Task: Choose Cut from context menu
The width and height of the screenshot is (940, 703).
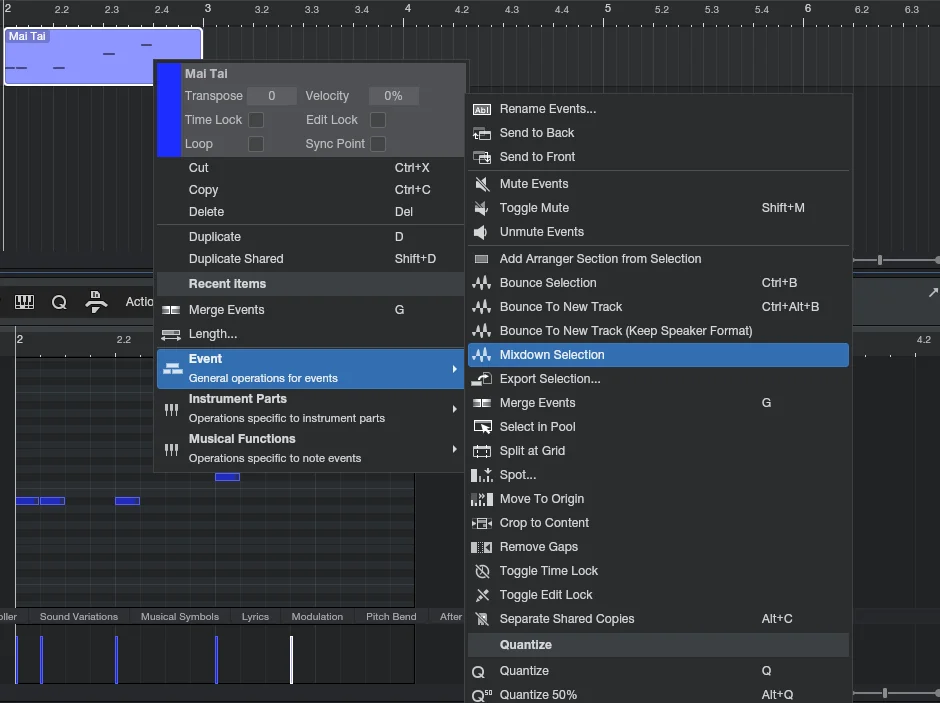Action: [311, 168]
